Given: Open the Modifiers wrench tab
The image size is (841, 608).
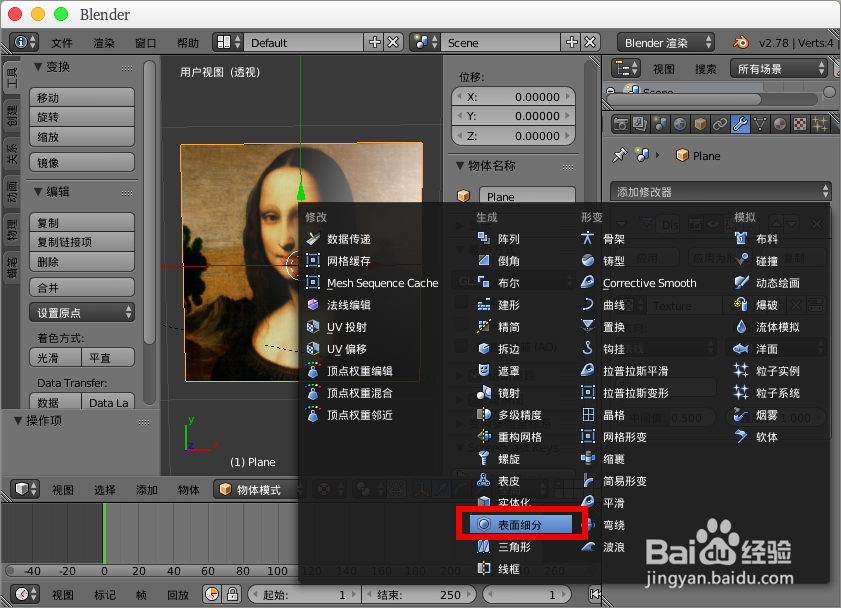Looking at the screenshot, I should [x=740, y=124].
